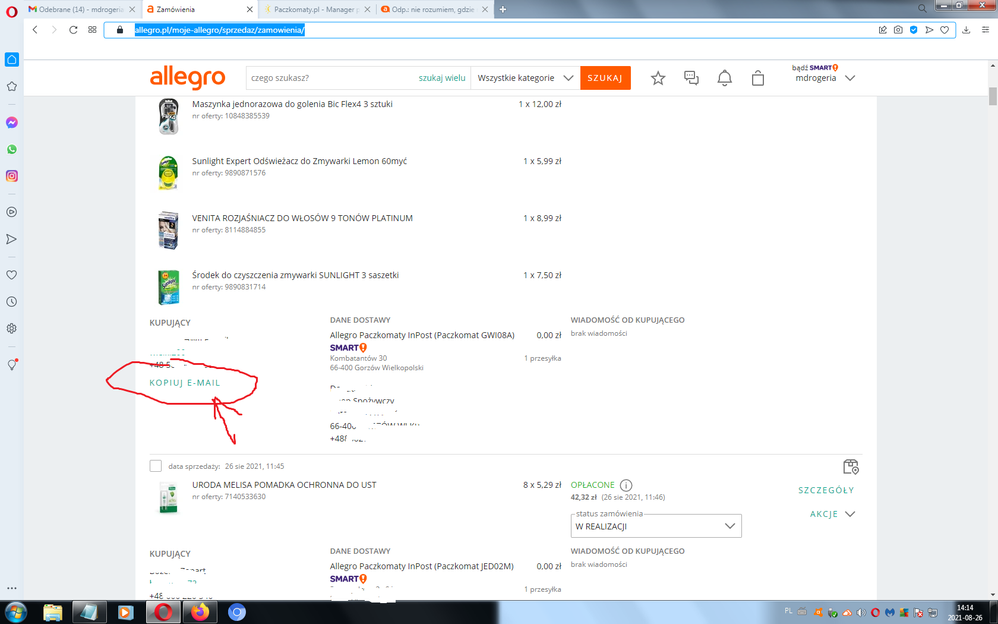Open Firefox from taskbar
This screenshot has width=998, height=624.
point(200,613)
